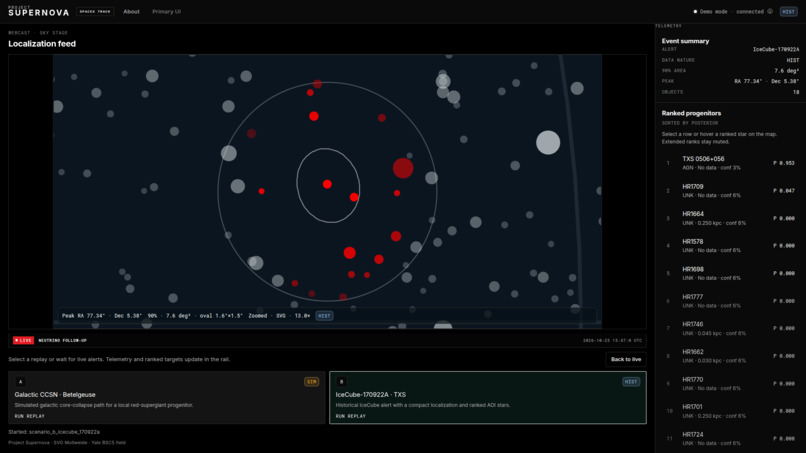The height and width of the screenshot is (453, 806).
Task: Run replay for IceCube-170922A TXS
Action: [351, 416]
